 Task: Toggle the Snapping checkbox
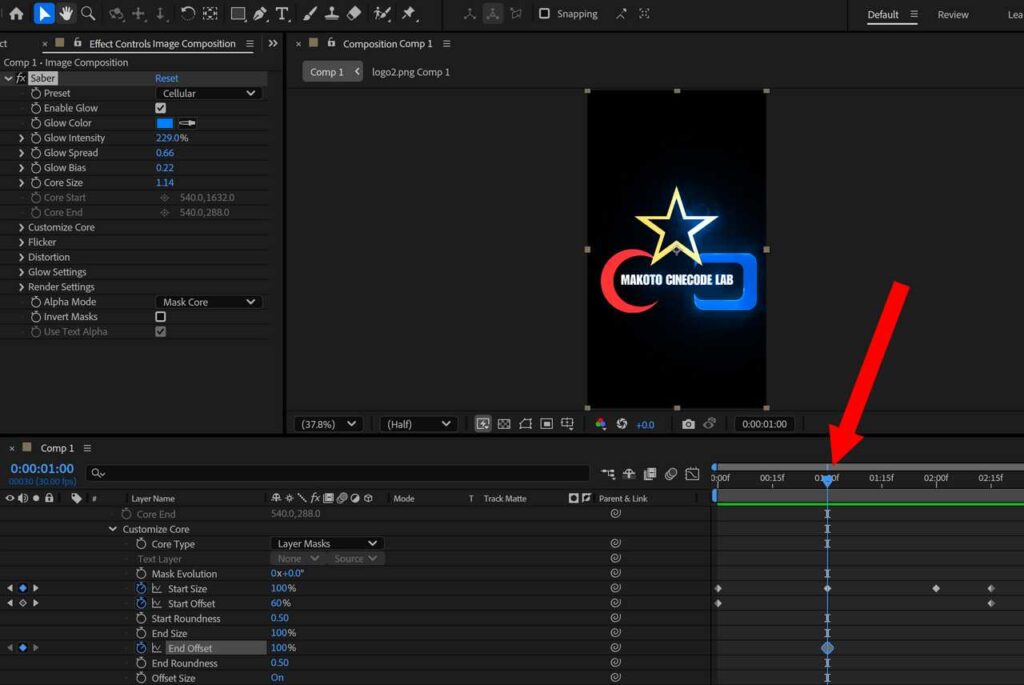544,14
